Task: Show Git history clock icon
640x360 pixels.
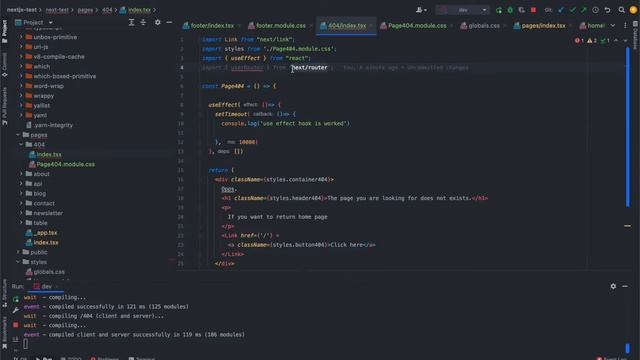Action: (596, 10)
